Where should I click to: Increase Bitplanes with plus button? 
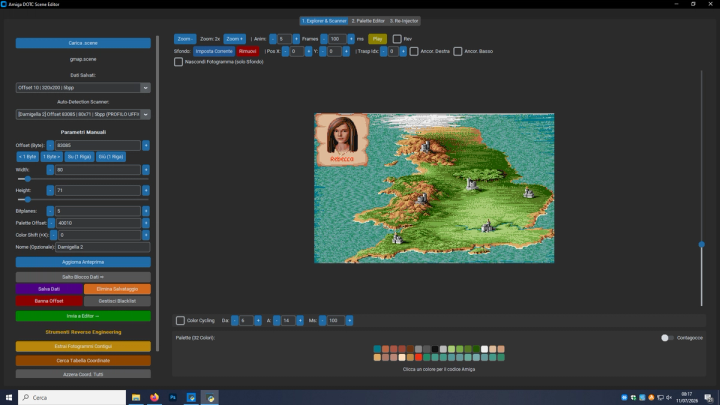coord(146,211)
